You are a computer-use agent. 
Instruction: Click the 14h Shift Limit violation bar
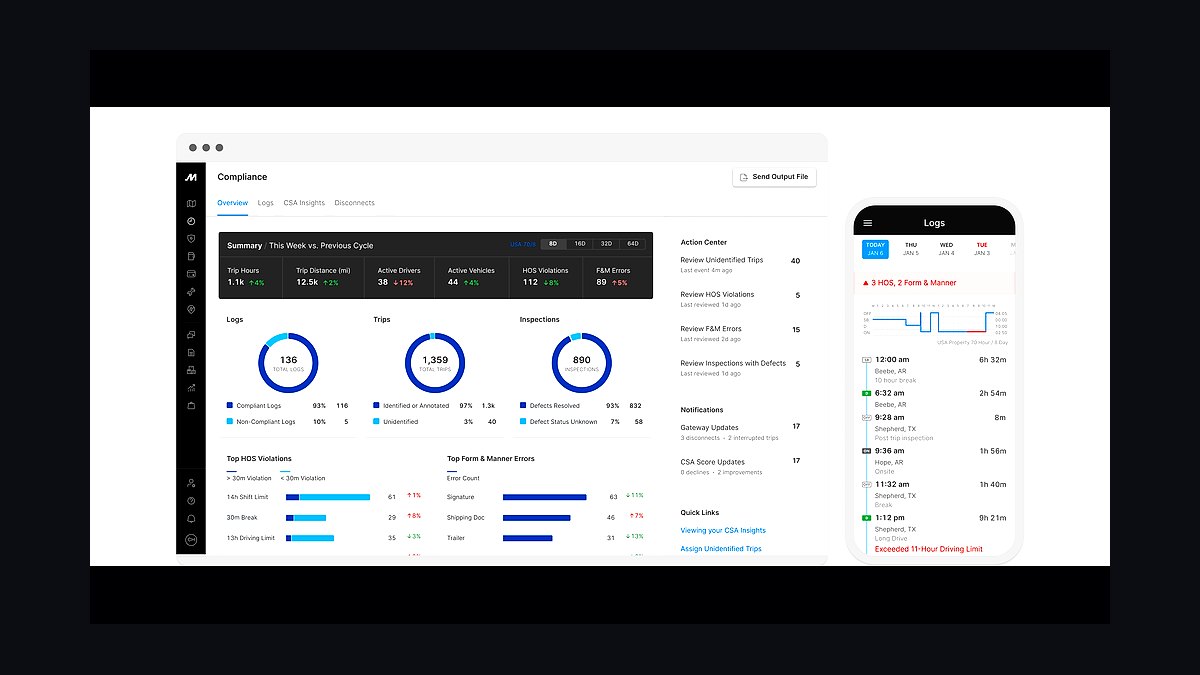(x=328, y=497)
